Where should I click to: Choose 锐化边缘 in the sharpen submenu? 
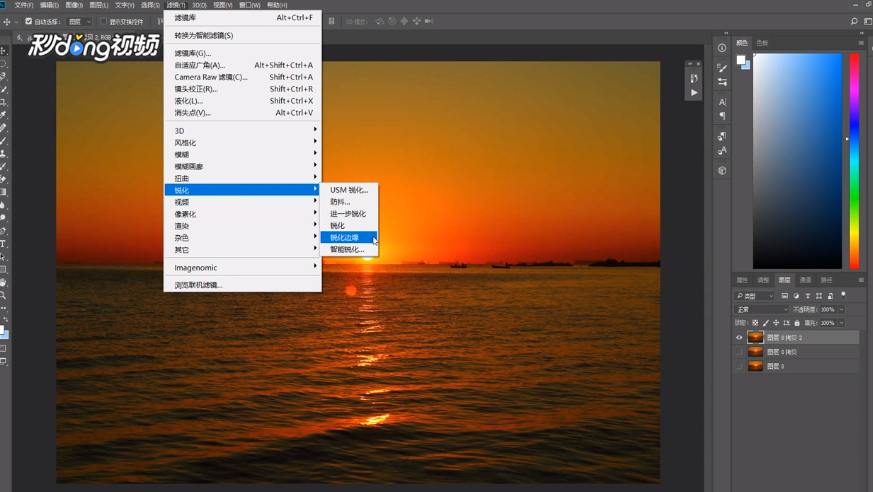pyautogui.click(x=349, y=237)
